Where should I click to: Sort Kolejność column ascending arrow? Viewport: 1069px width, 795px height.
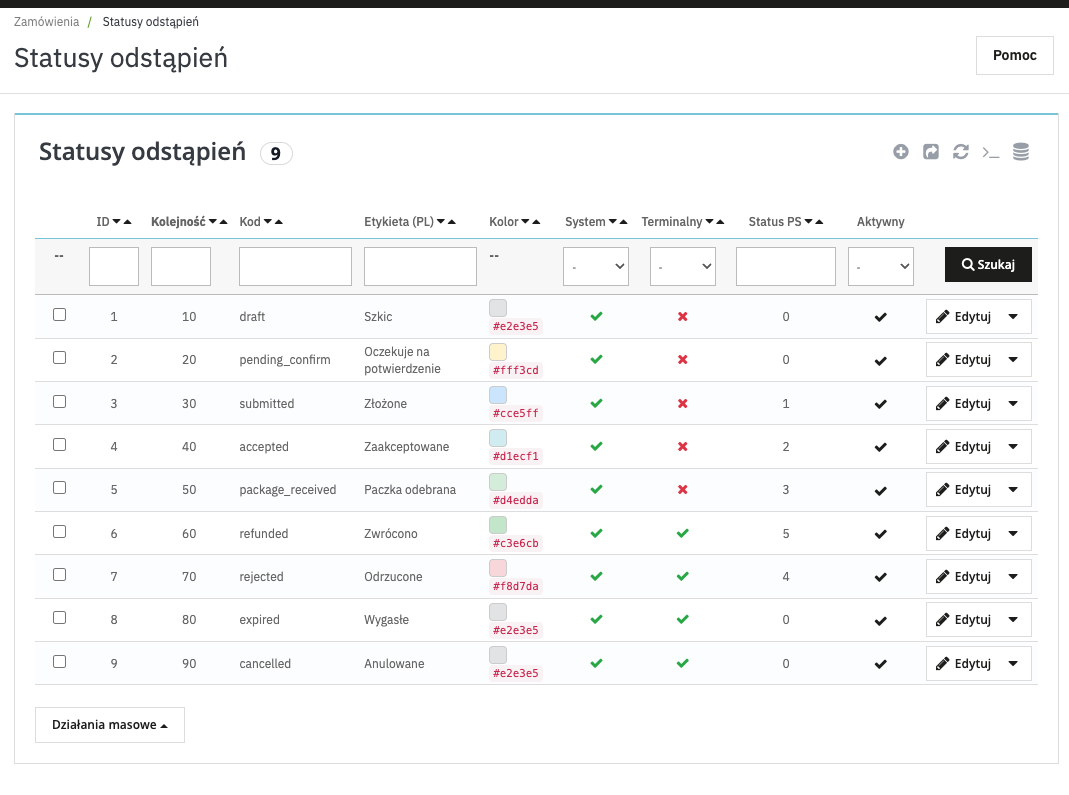224,222
